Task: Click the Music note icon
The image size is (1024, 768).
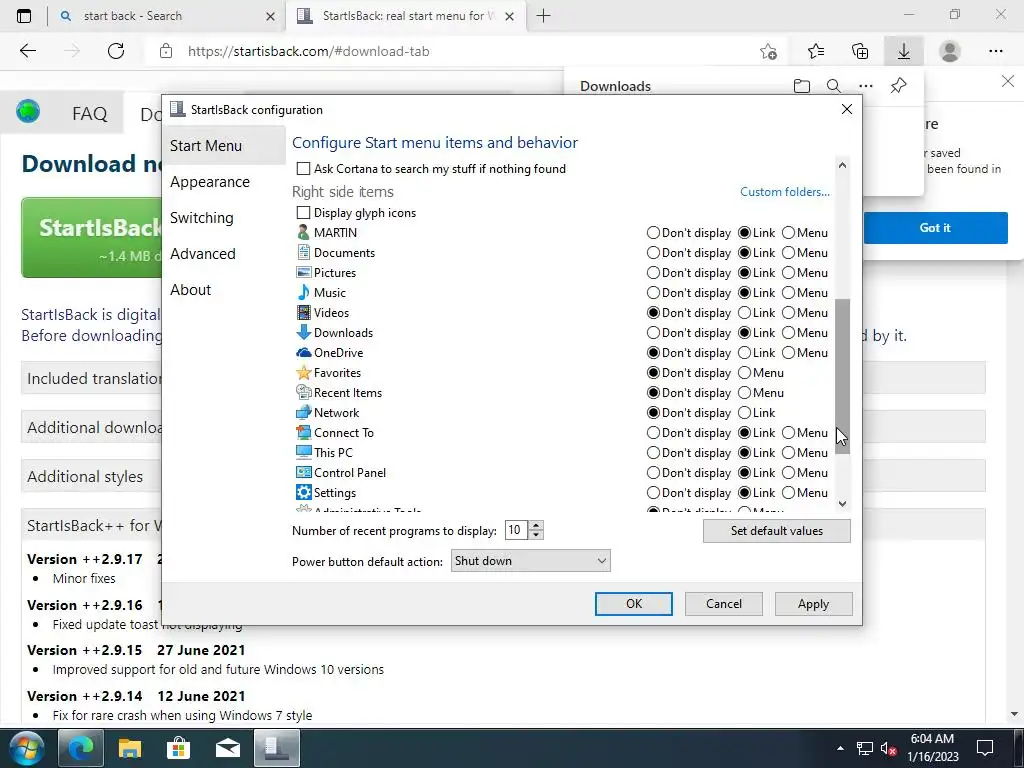Action: (303, 293)
